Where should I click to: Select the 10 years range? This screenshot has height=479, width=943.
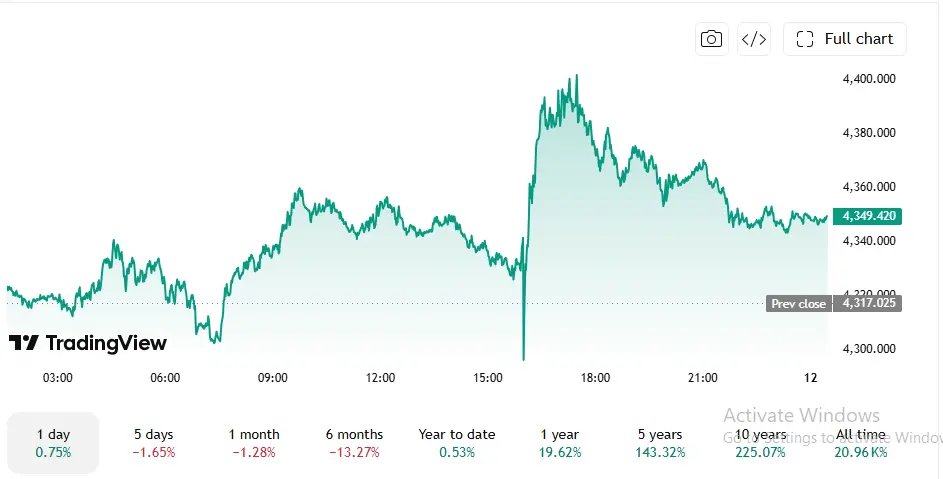[x=760, y=443]
